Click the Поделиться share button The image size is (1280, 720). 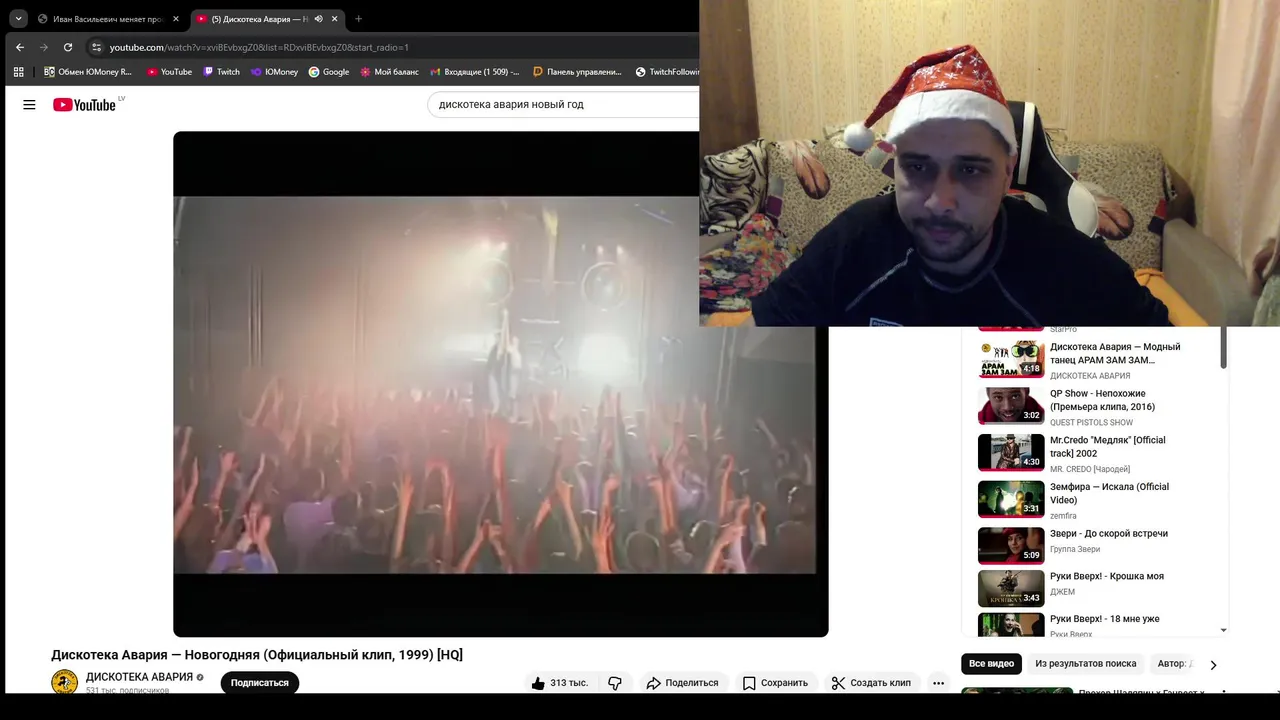(x=682, y=683)
